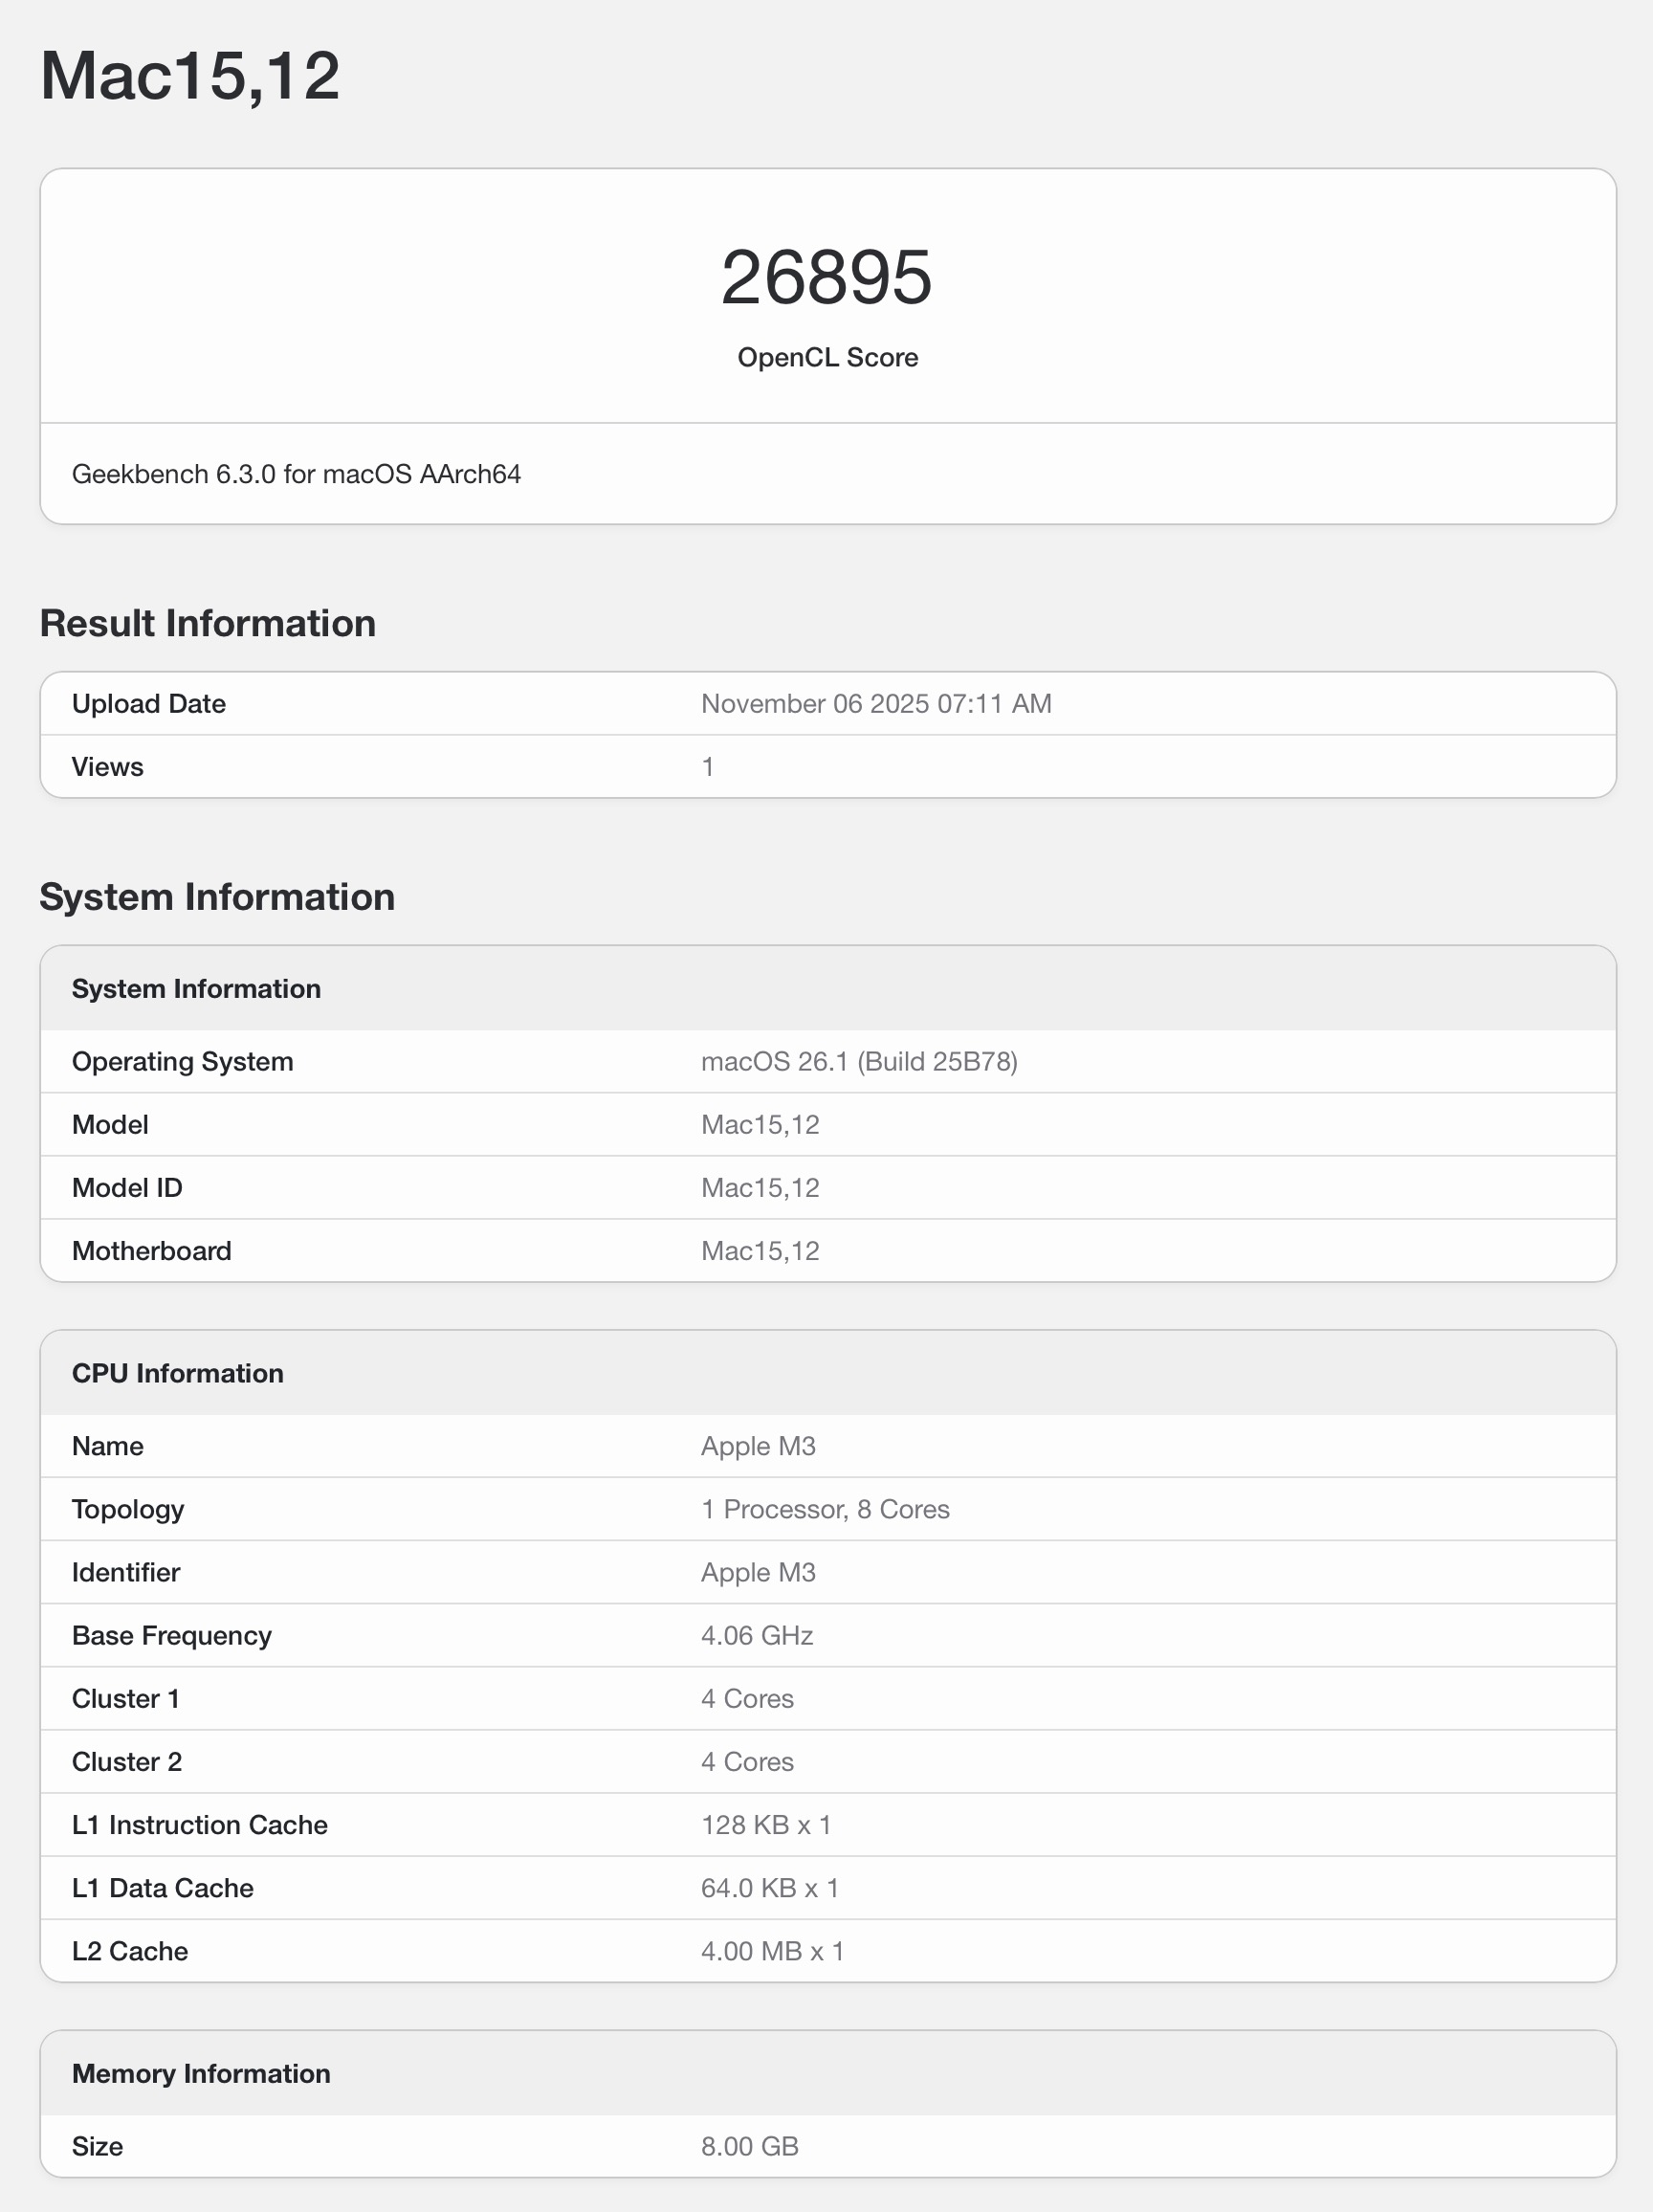Click the Base Frequency 4.06 GHz value
Image resolution: width=1653 pixels, height=2212 pixels.
757,1636
